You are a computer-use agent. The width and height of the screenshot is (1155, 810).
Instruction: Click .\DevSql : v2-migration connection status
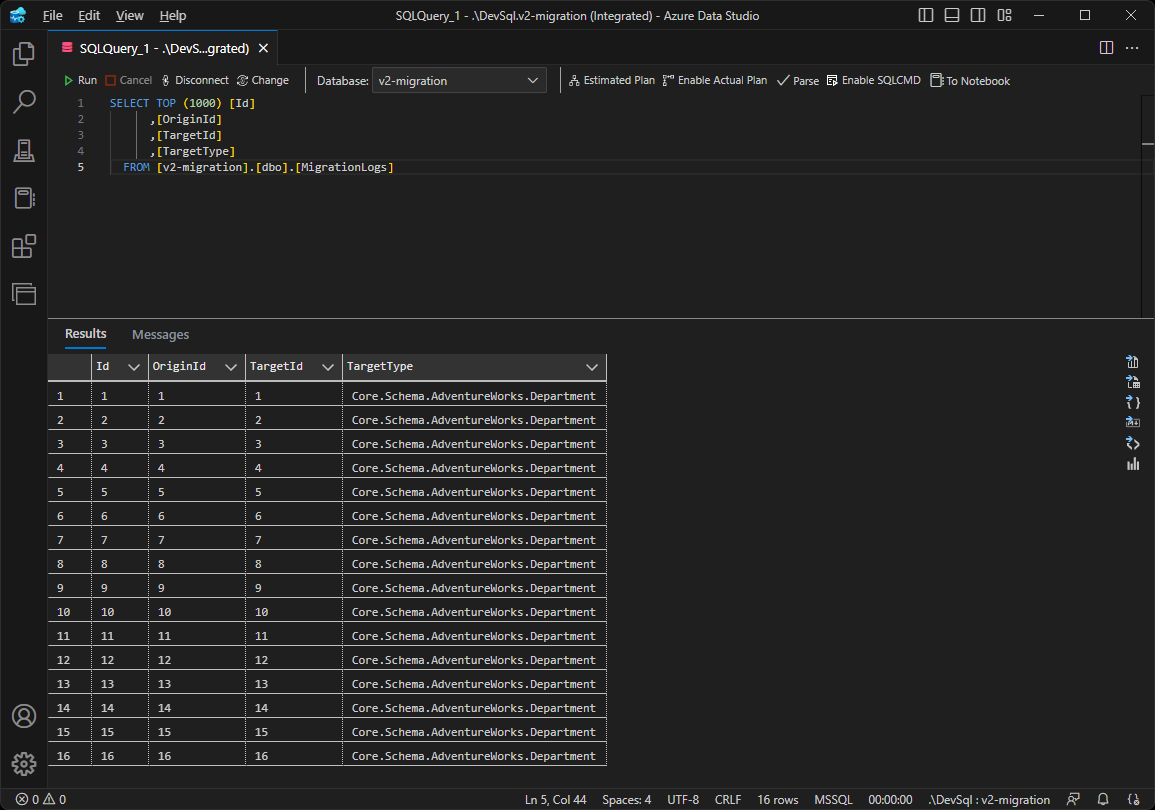(989, 800)
